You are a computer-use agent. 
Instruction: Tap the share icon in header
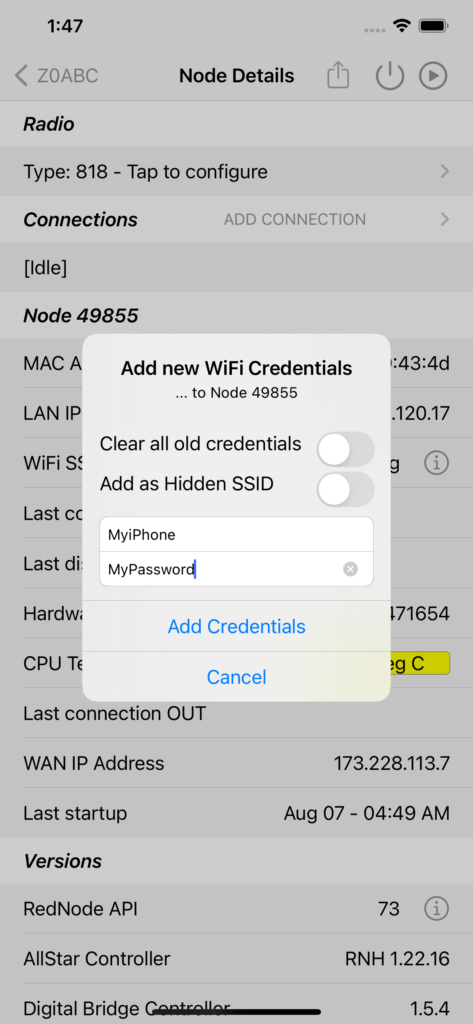338,75
